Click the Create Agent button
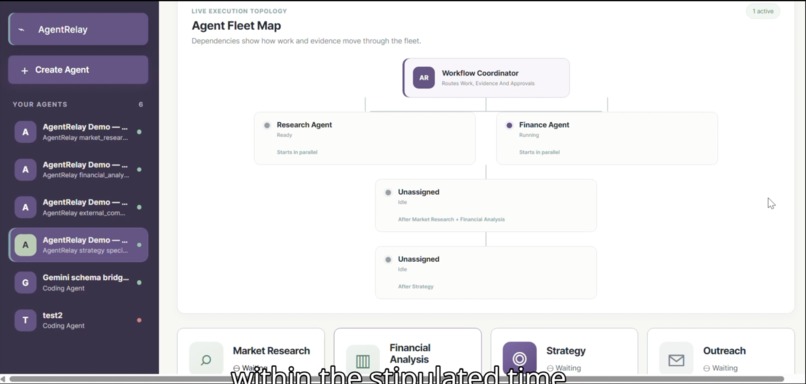Image resolution: width=806 pixels, height=384 pixels. 78,70
